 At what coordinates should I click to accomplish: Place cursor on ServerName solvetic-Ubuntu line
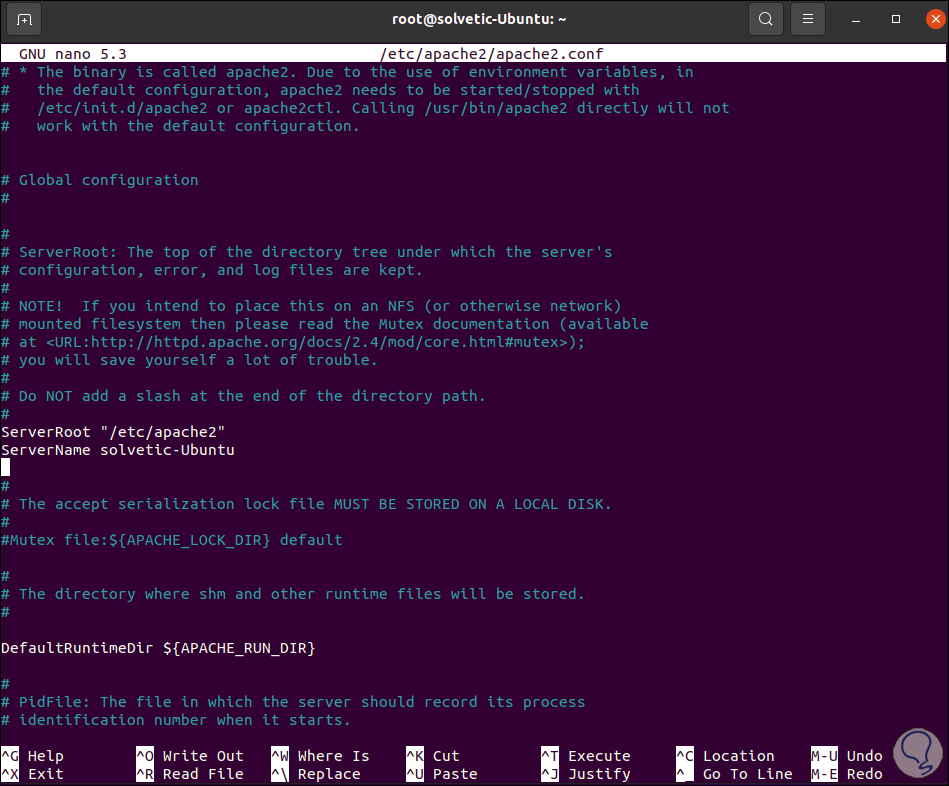117,450
